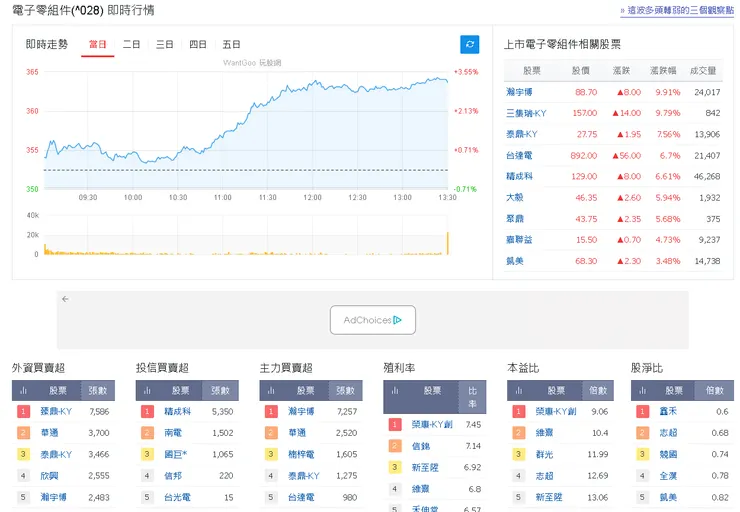Viewport: 740px width, 512px height.
Task: Open 信錦 in 殖利率 list
Action: [420, 446]
